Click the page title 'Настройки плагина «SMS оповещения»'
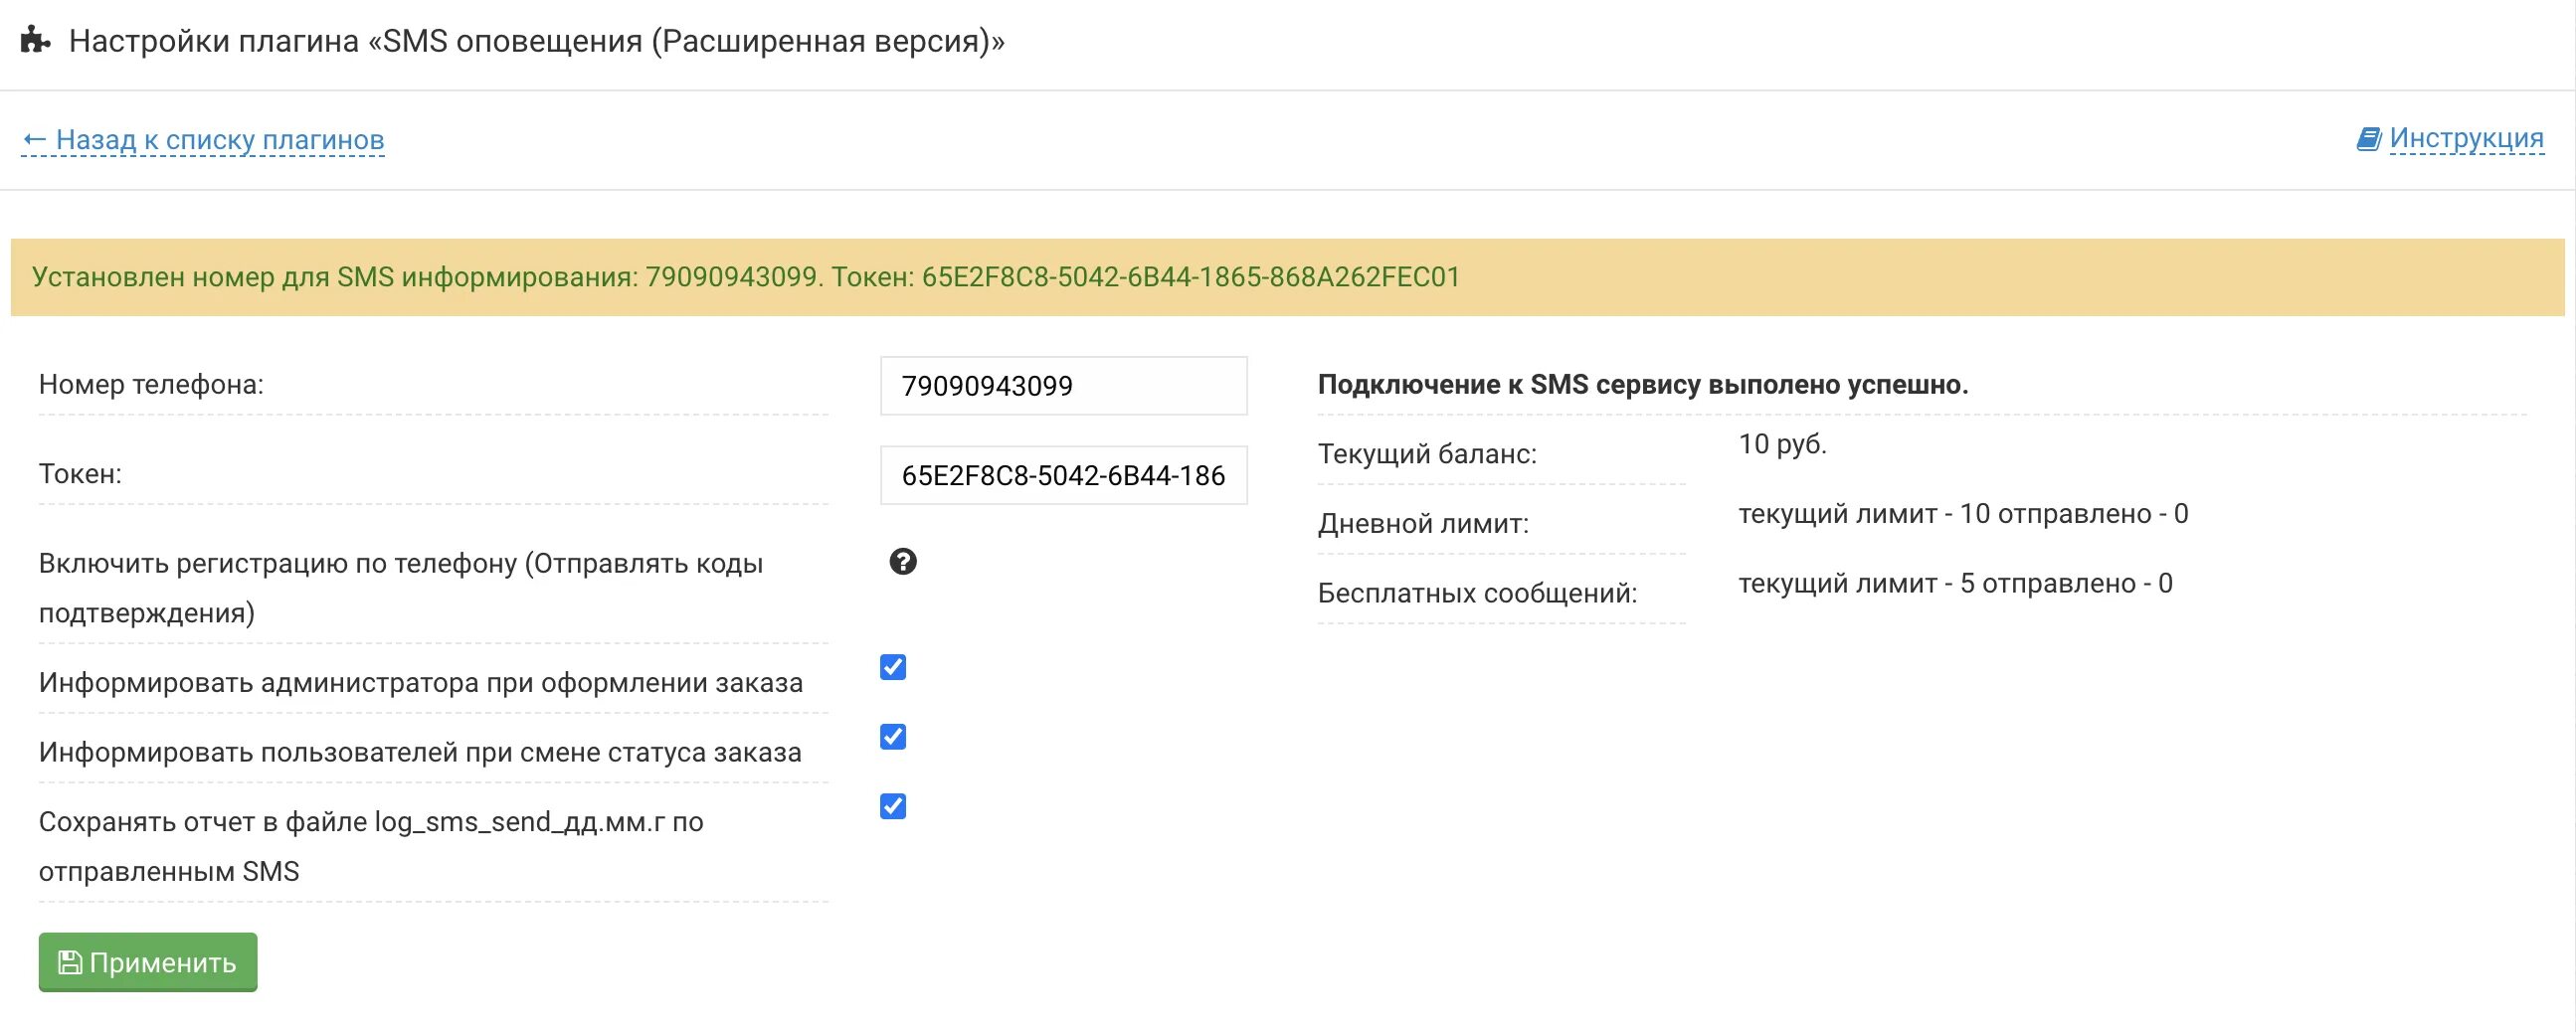Image resolution: width=2576 pixels, height=1032 pixels. (x=537, y=41)
